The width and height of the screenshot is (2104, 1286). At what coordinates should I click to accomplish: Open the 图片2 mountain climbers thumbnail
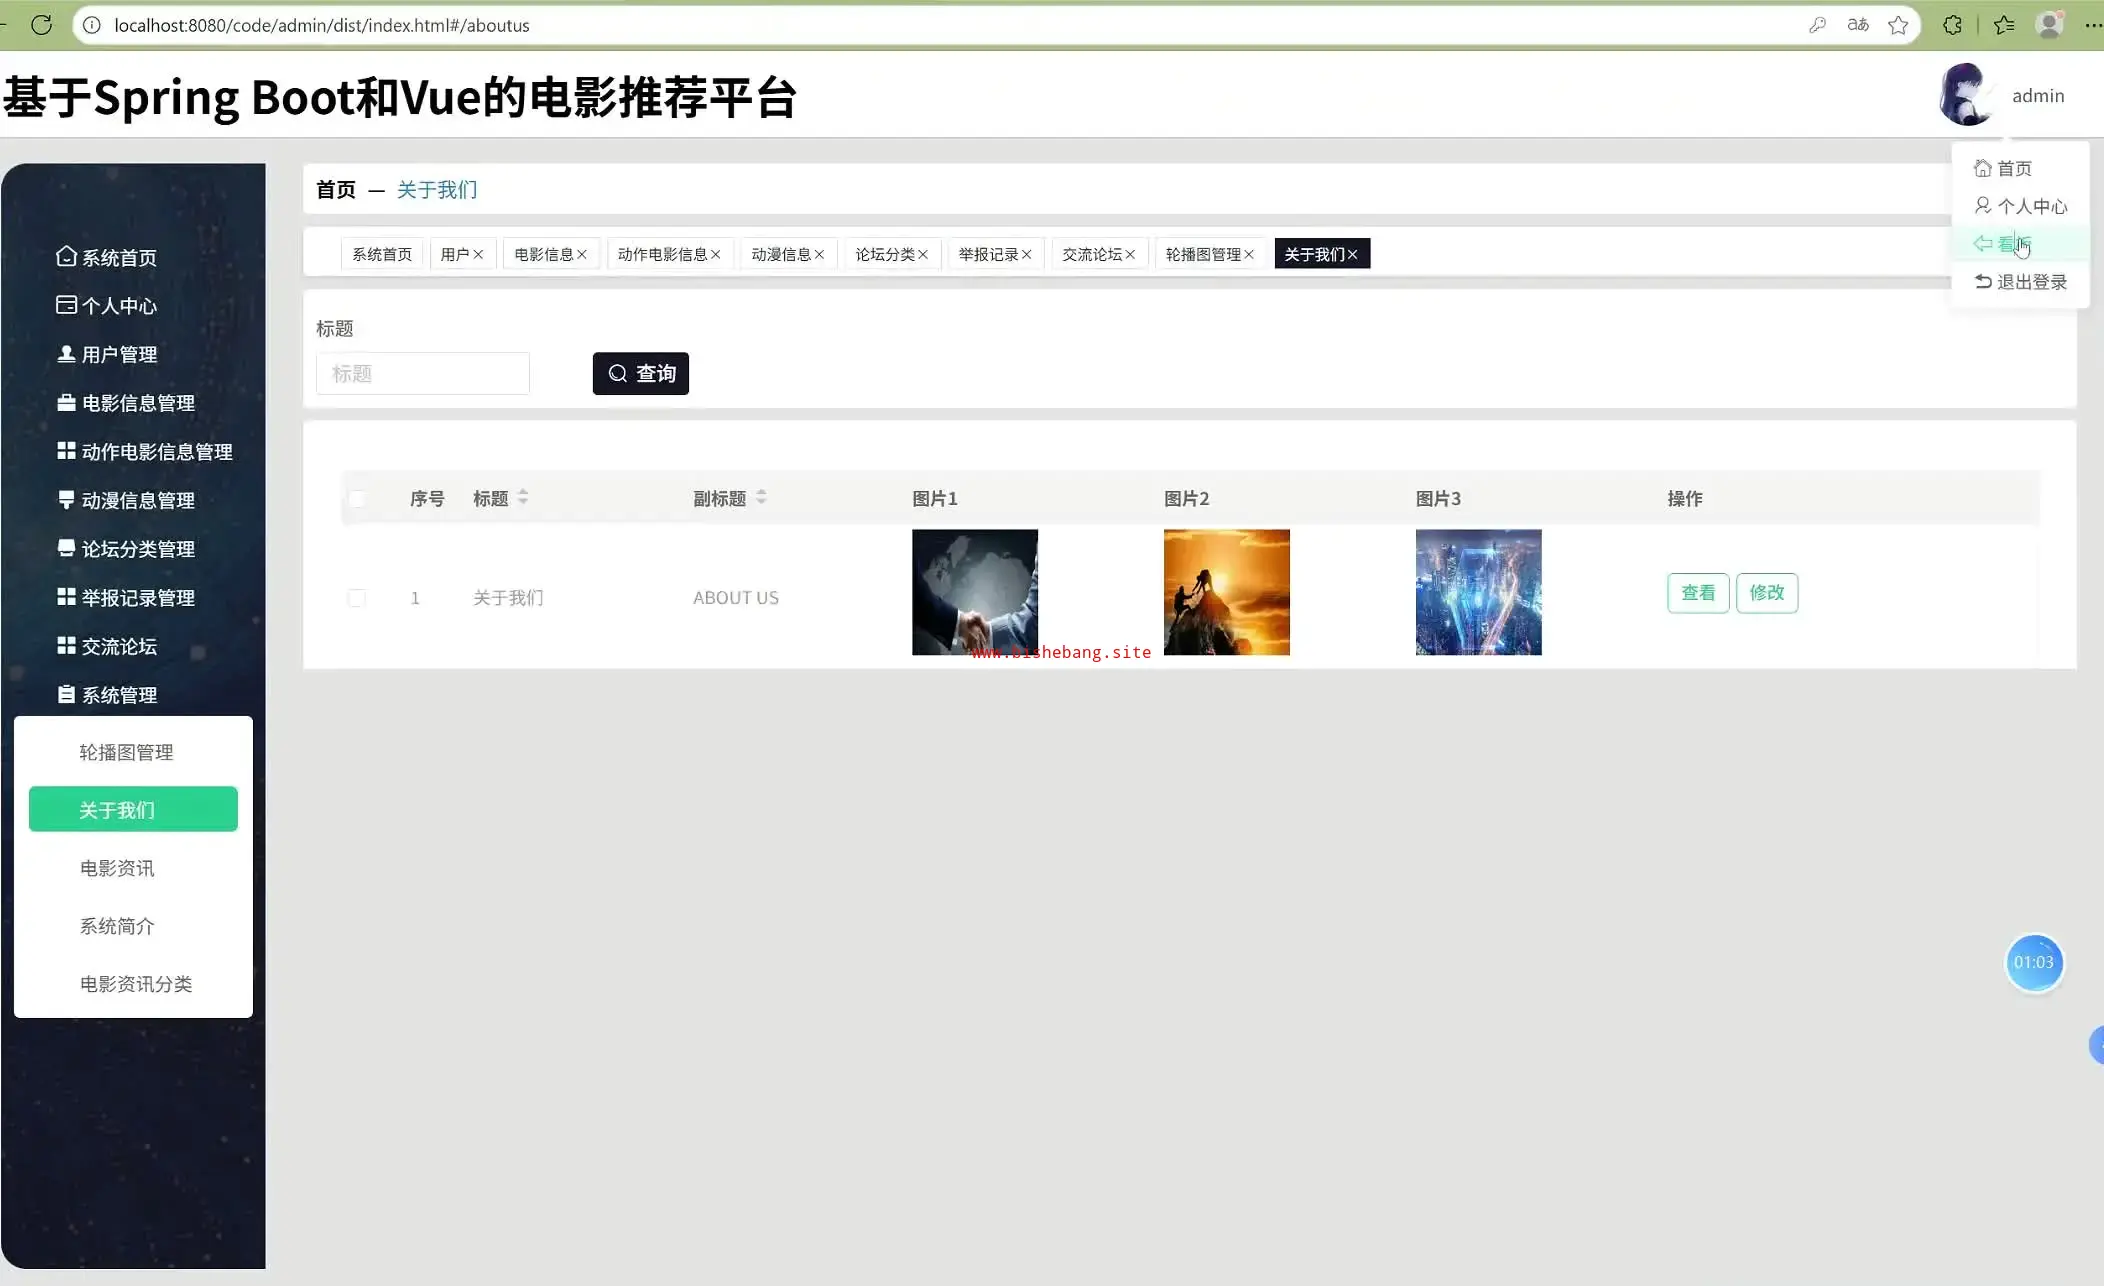pos(1226,592)
